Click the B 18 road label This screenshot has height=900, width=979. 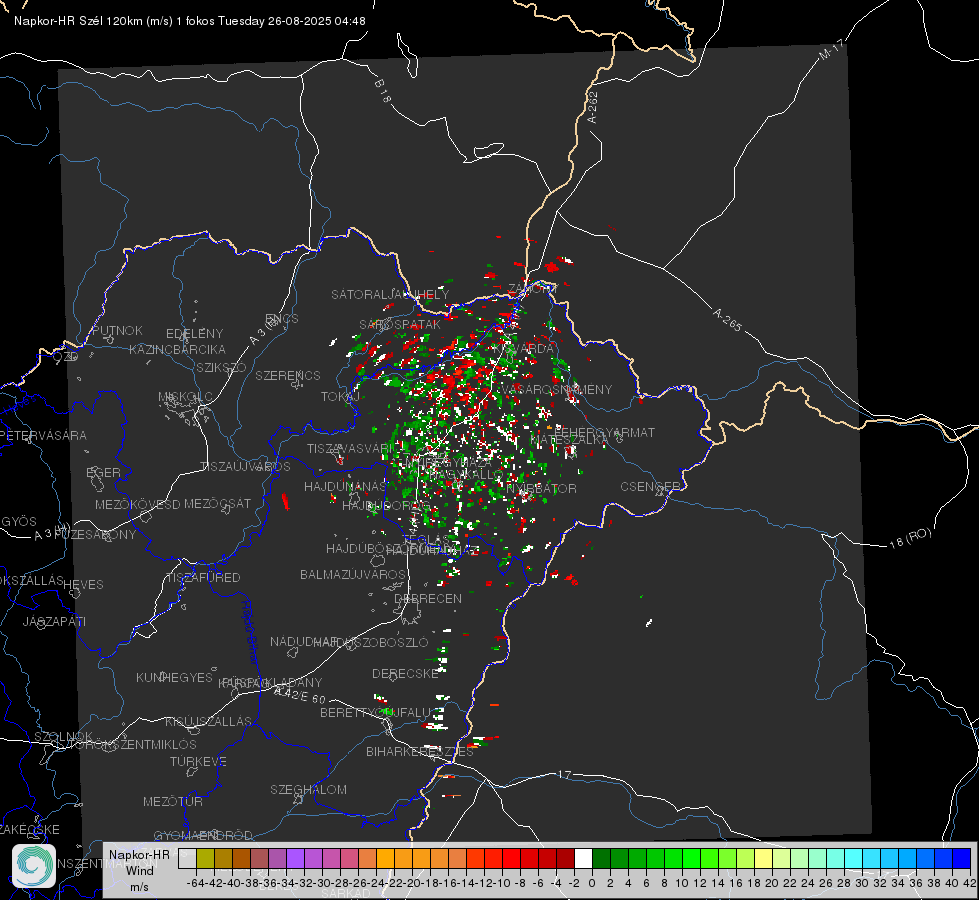(x=383, y=91)
